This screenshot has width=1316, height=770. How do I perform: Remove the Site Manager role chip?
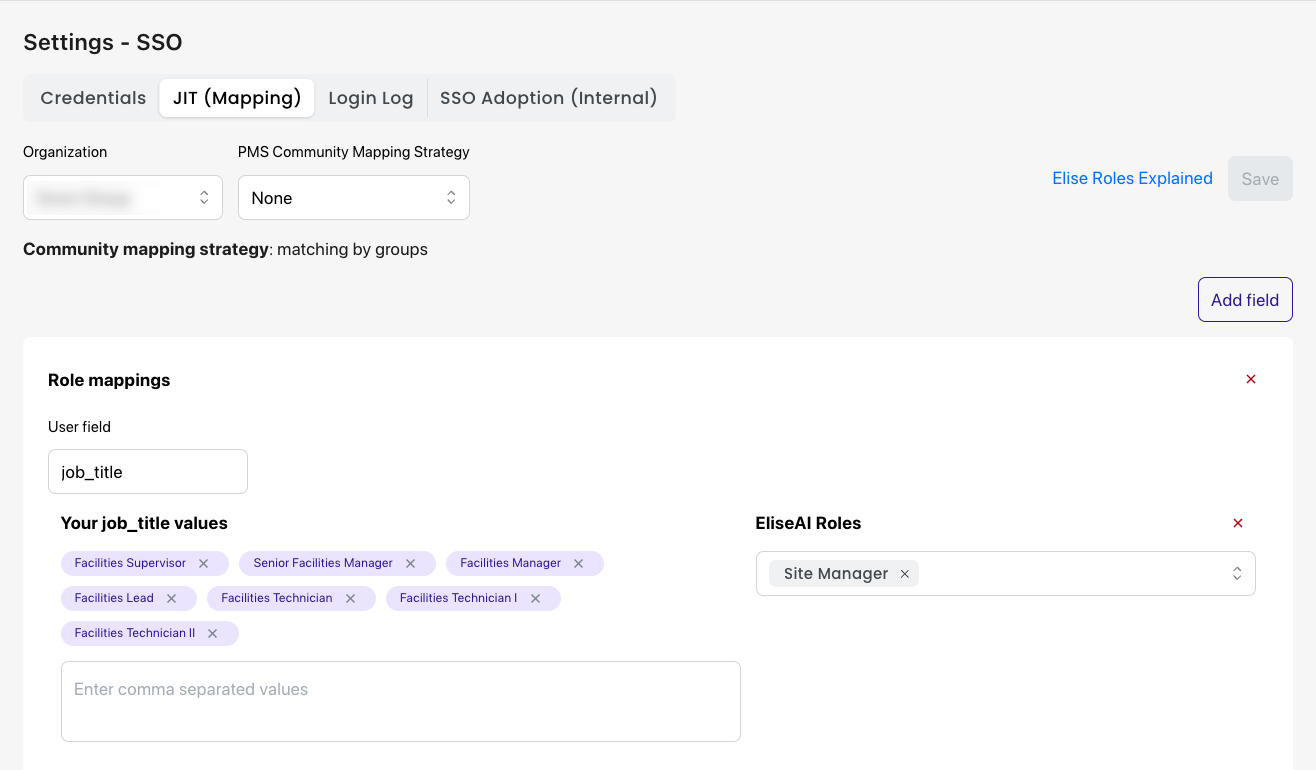pyautogui.click(x=904, y=574)
